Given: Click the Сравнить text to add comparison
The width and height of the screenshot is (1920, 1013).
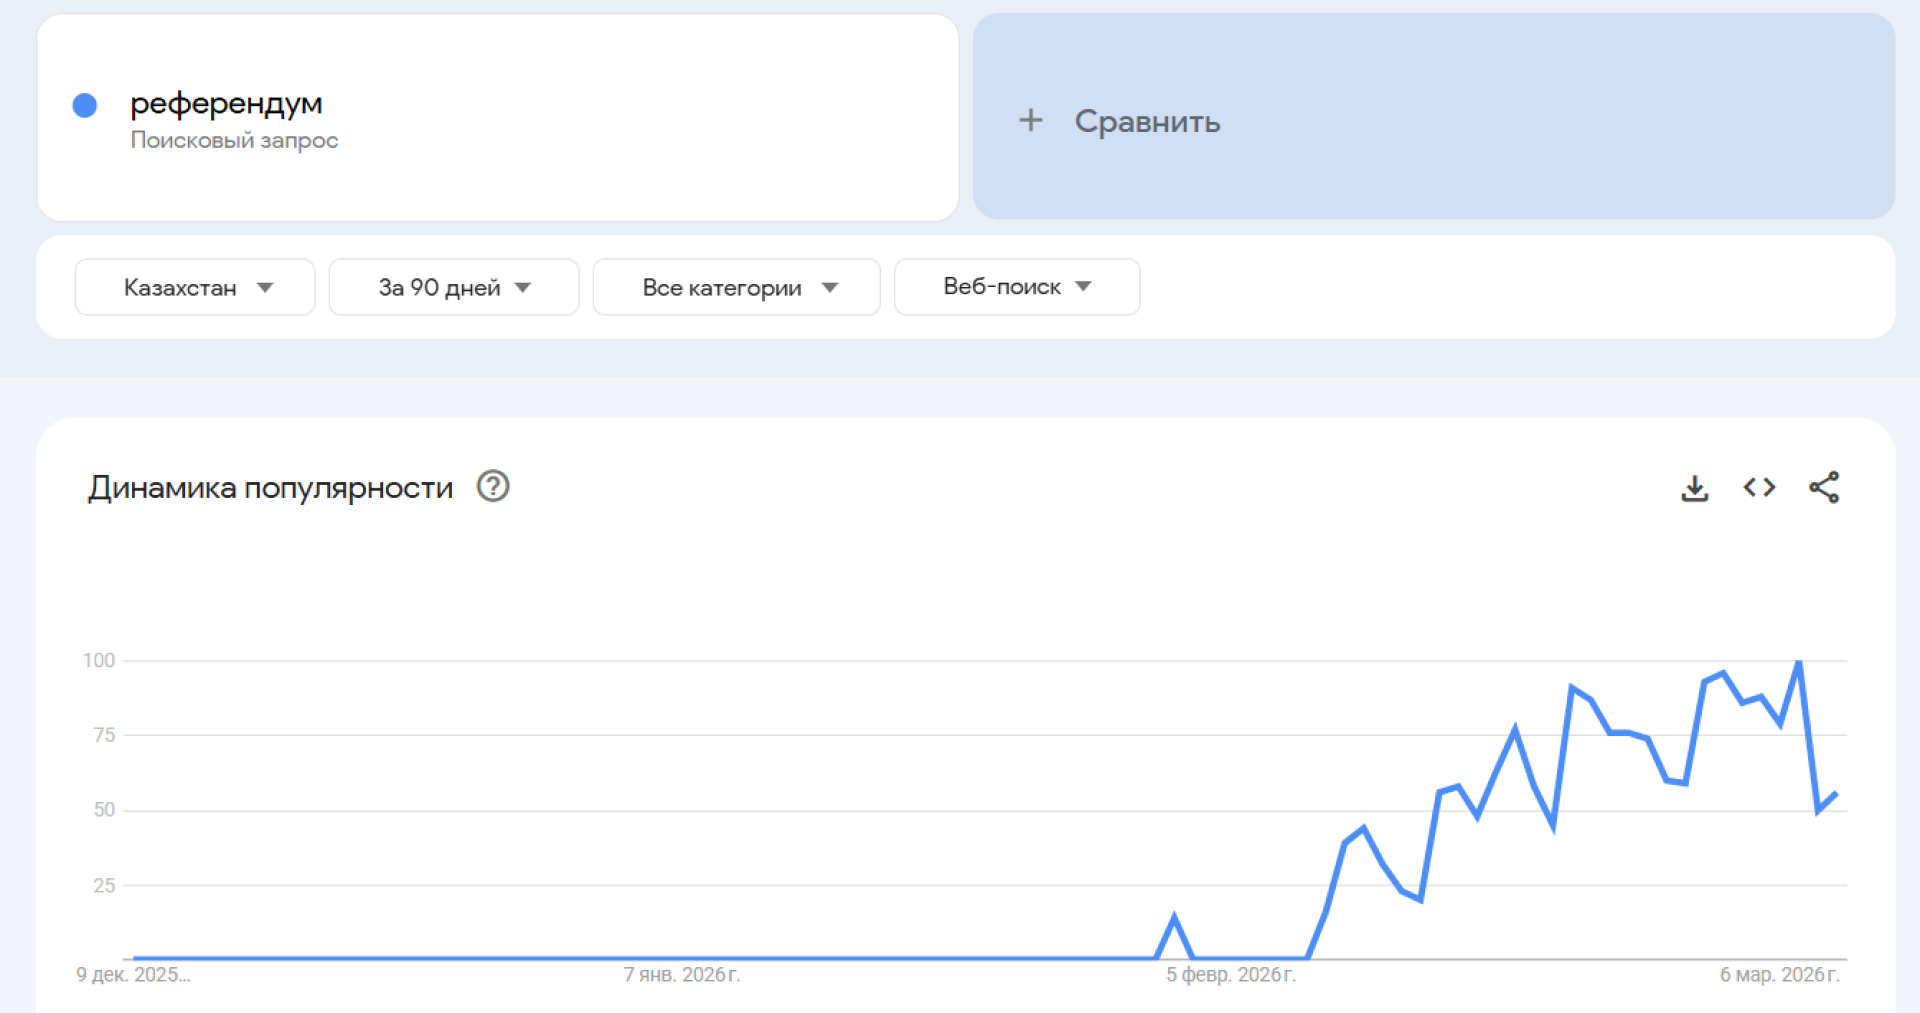Looking at the screenshot, I should (1147, 122).
